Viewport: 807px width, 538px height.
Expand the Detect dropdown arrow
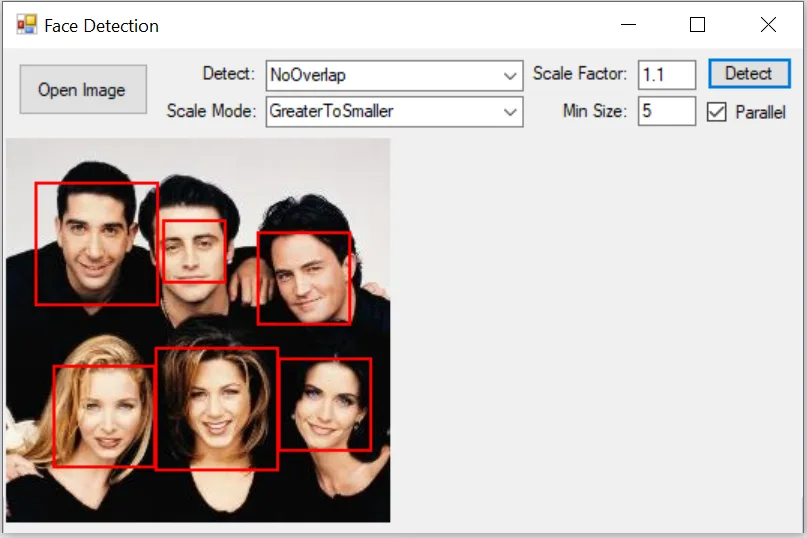pos(511,75)
